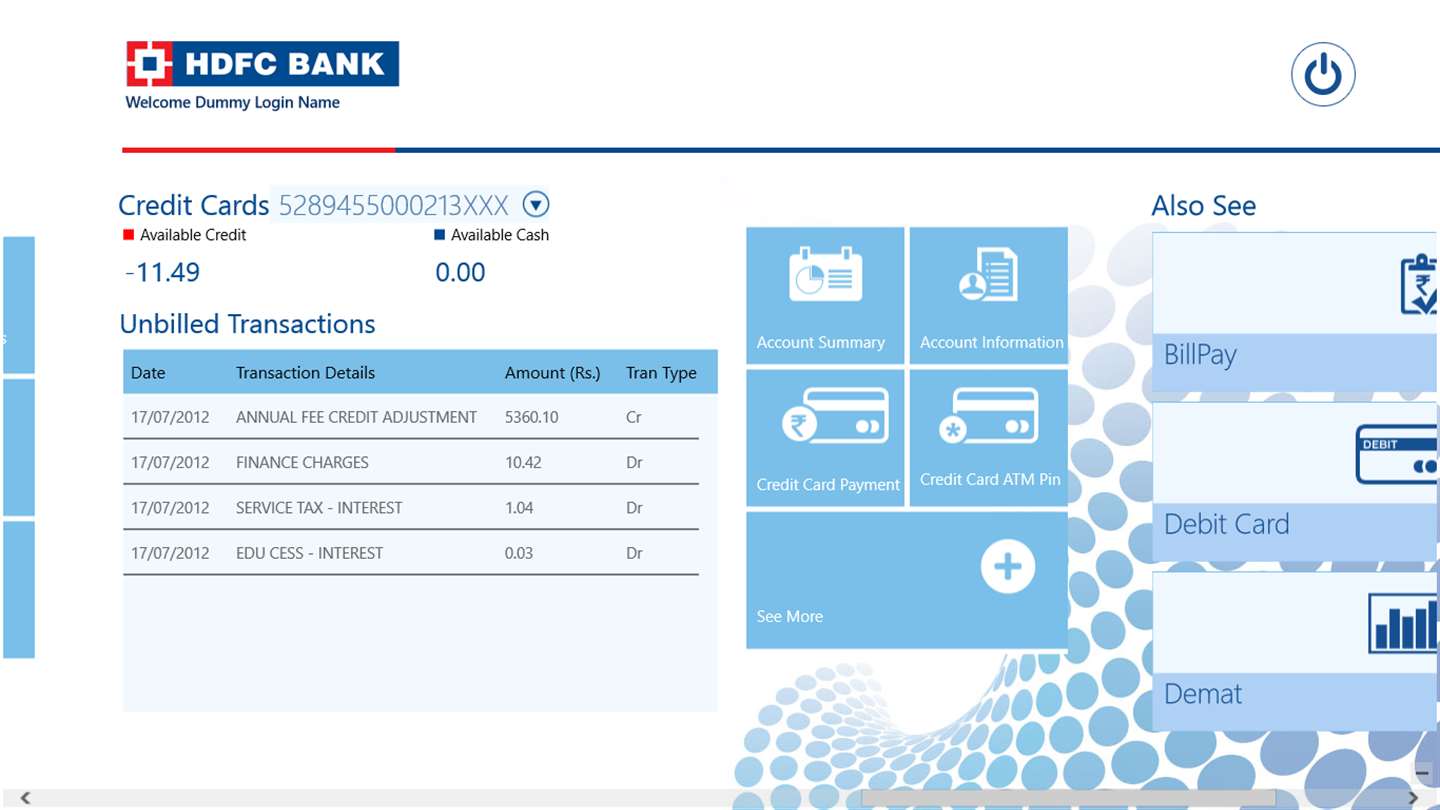Open the BillPay tile under Also See
1440x810 pixels.
click(1296, 312)
